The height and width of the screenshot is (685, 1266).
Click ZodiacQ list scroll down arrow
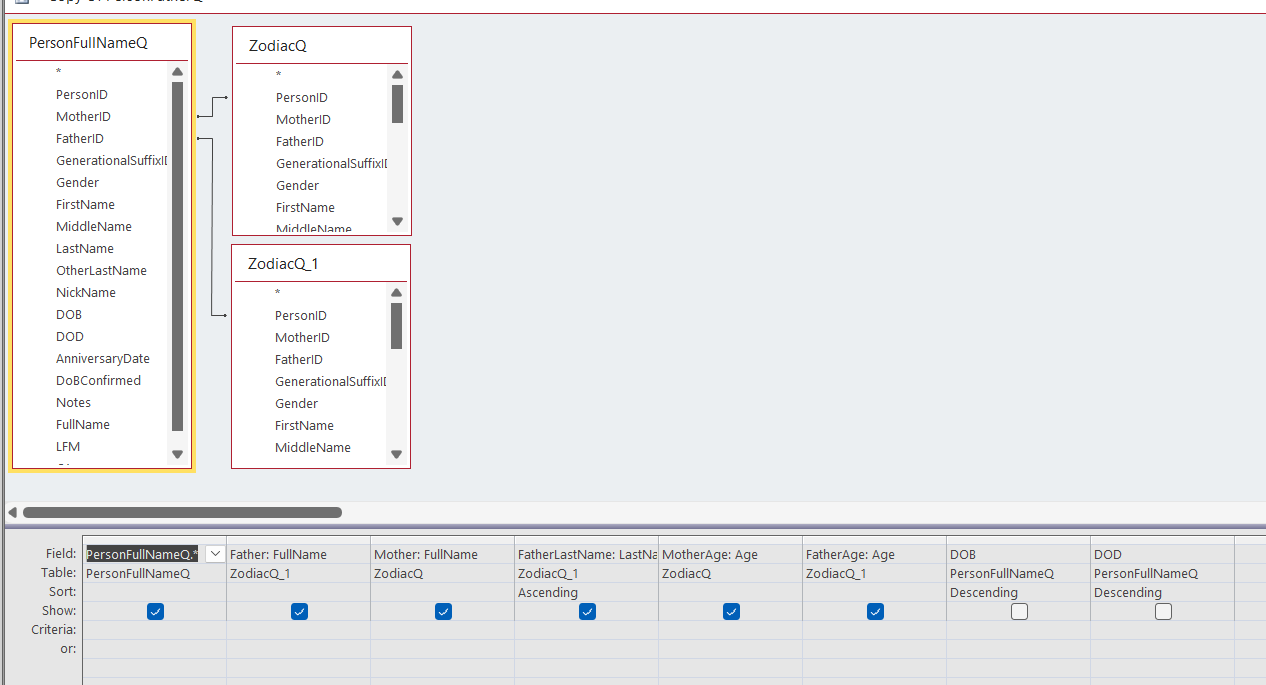click(x=397, y=222)
